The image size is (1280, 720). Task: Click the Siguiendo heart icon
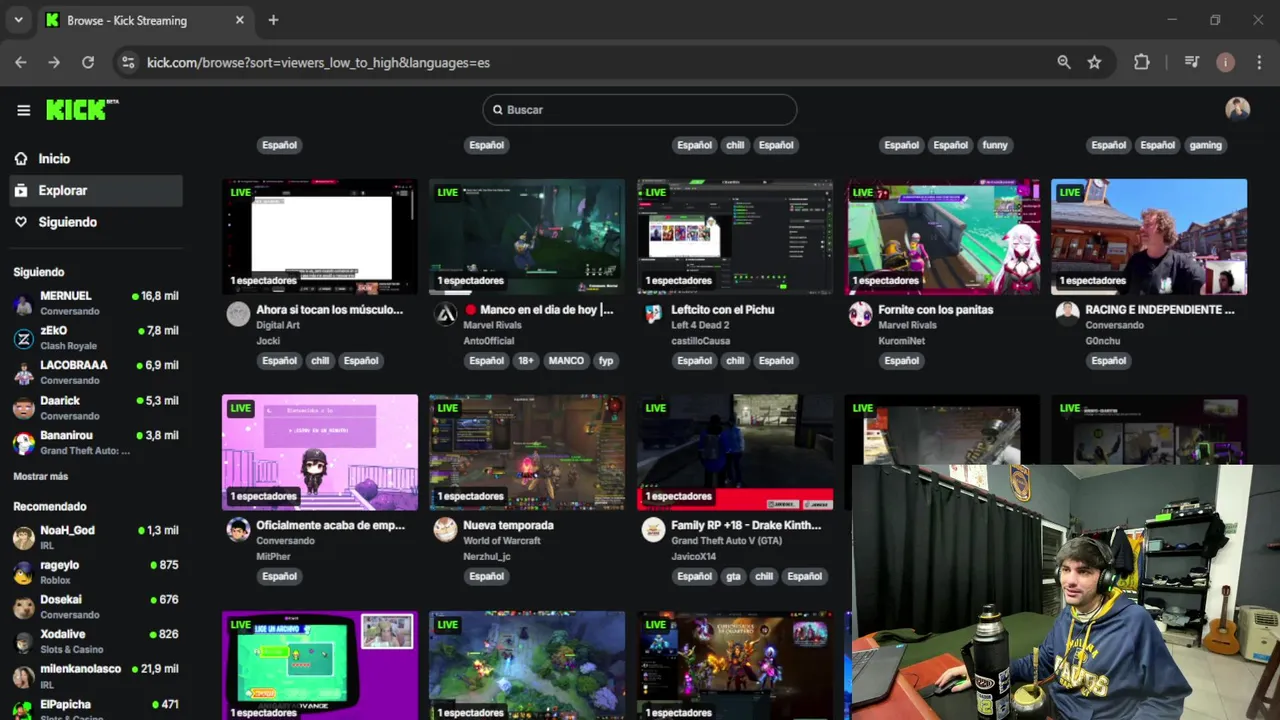point(21,222)
